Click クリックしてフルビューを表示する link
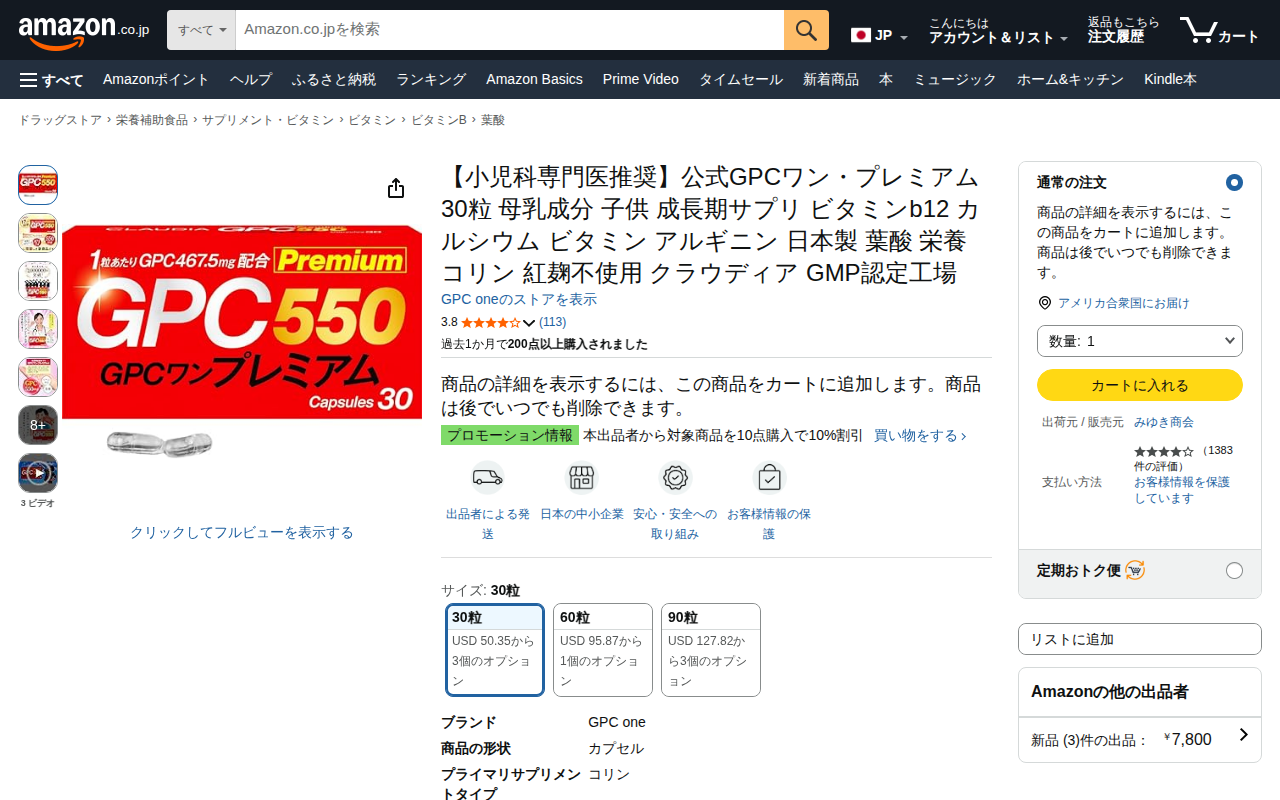This screenshot has height=800, width=1280. [242, 533]
